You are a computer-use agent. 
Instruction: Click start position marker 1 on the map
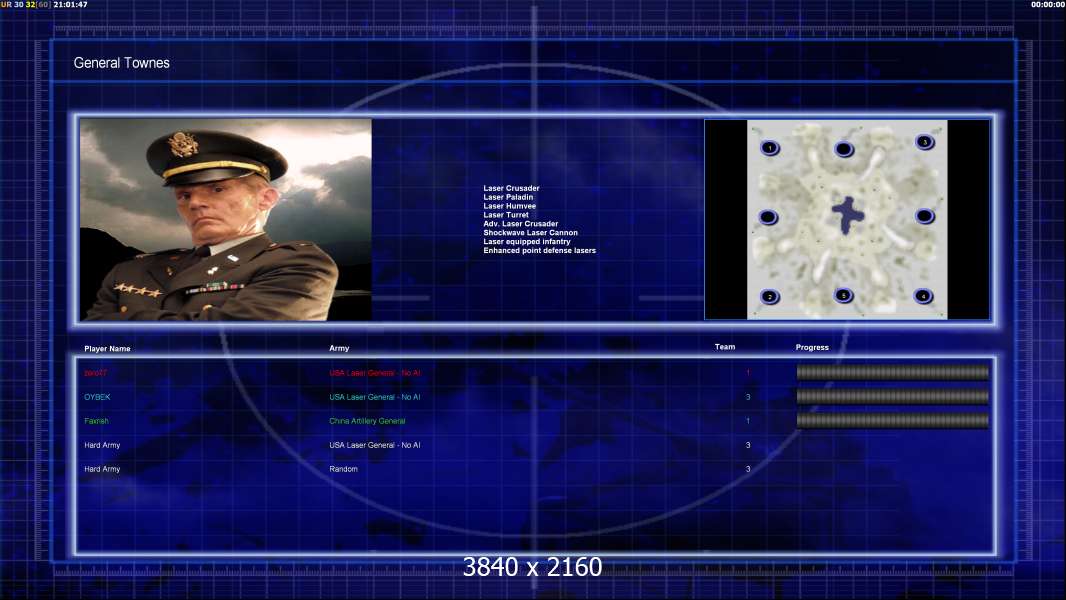(x=770, y=147)
